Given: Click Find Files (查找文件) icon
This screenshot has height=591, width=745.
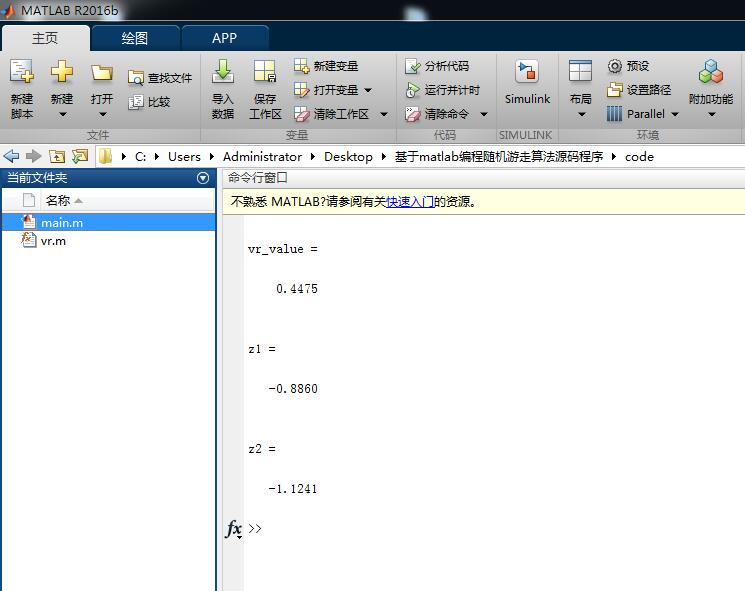Looking at the screenshot, I should click(135, 78).
